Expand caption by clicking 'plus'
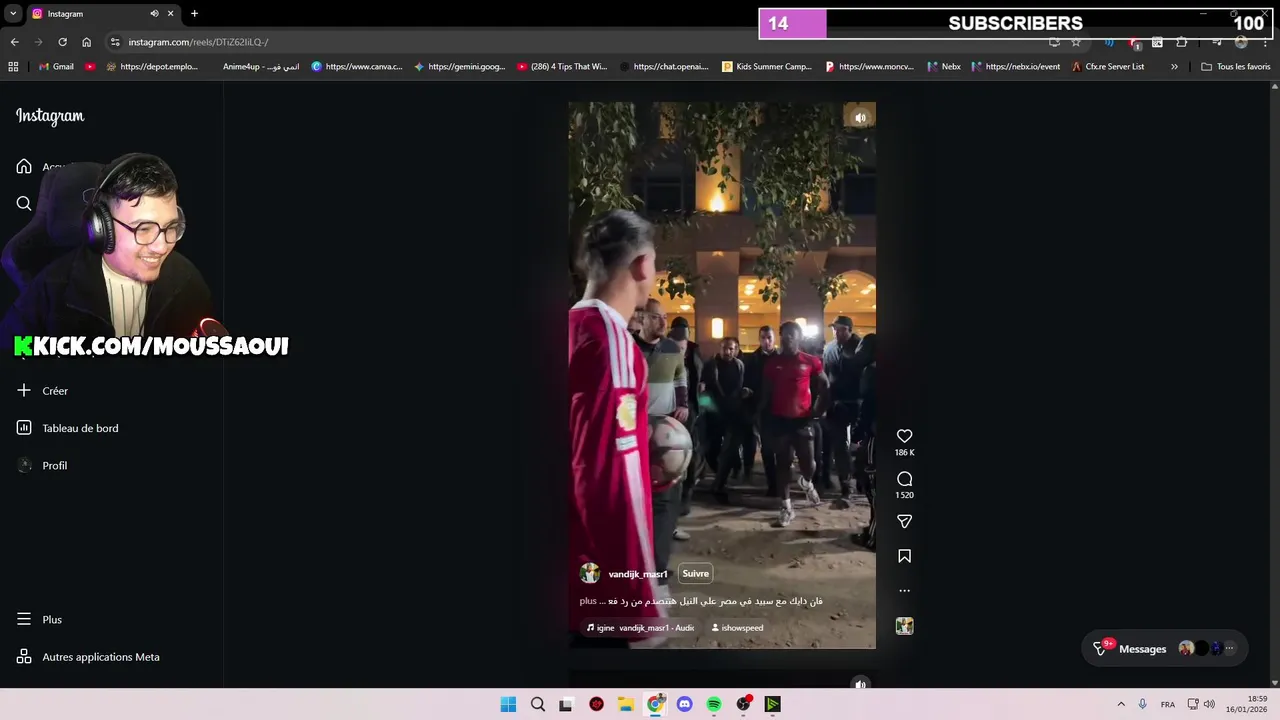Viewport: 1280px width, 720px height. click(x=588, y=601)
